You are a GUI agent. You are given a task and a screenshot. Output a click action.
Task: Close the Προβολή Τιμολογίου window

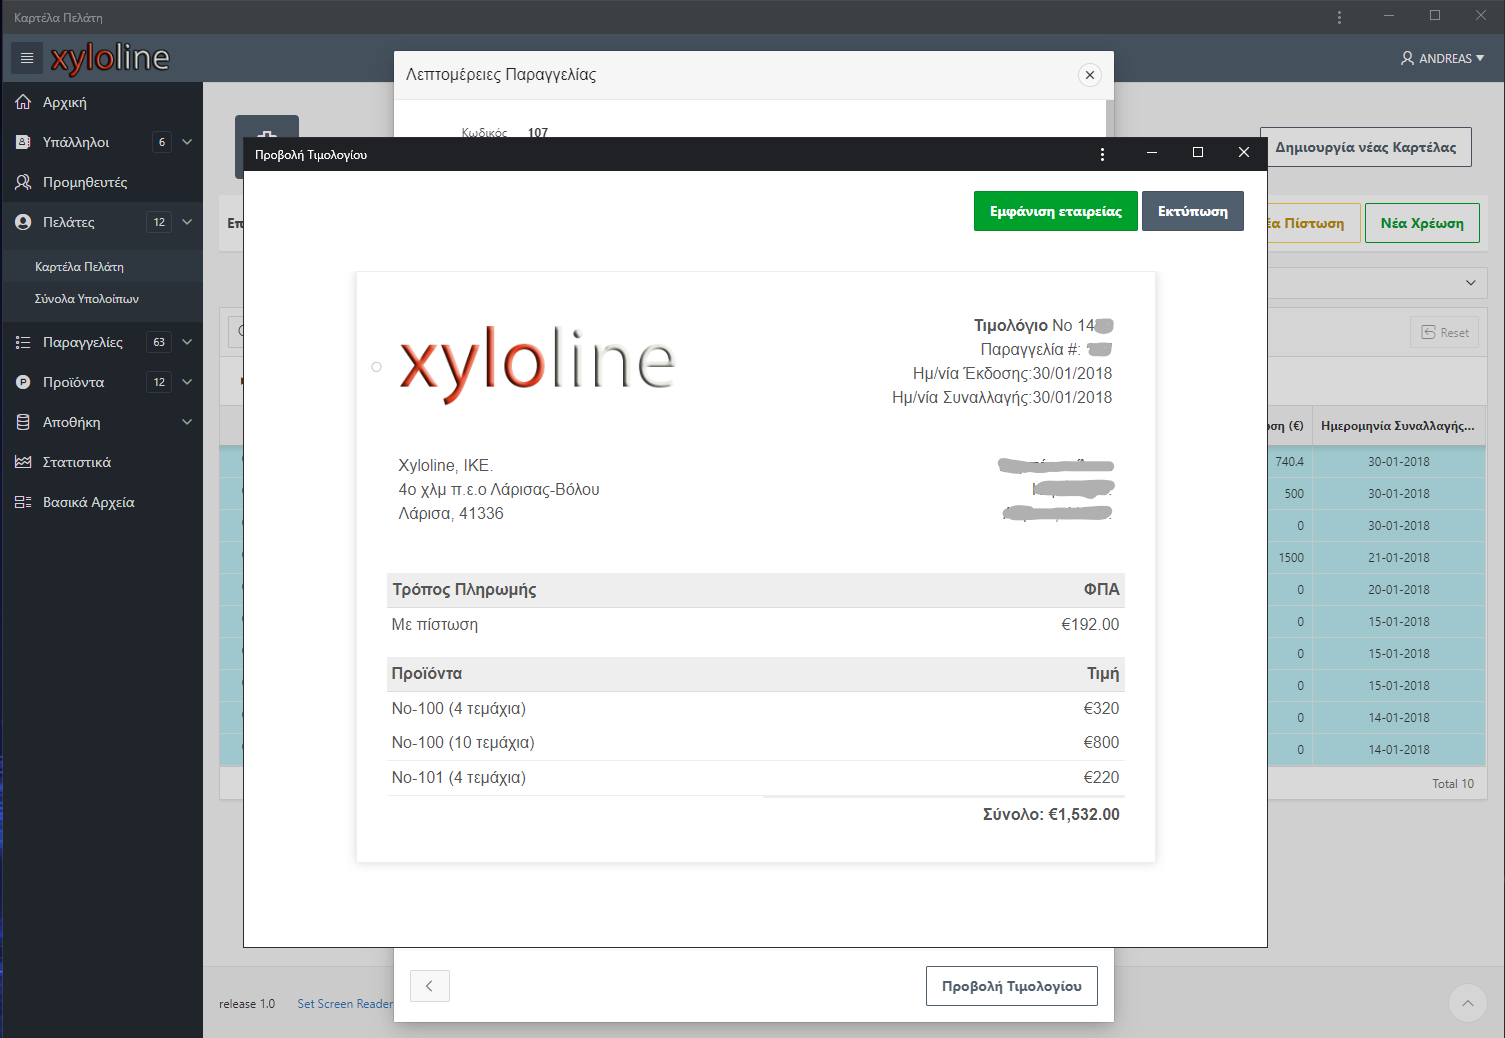point(1244,153)
